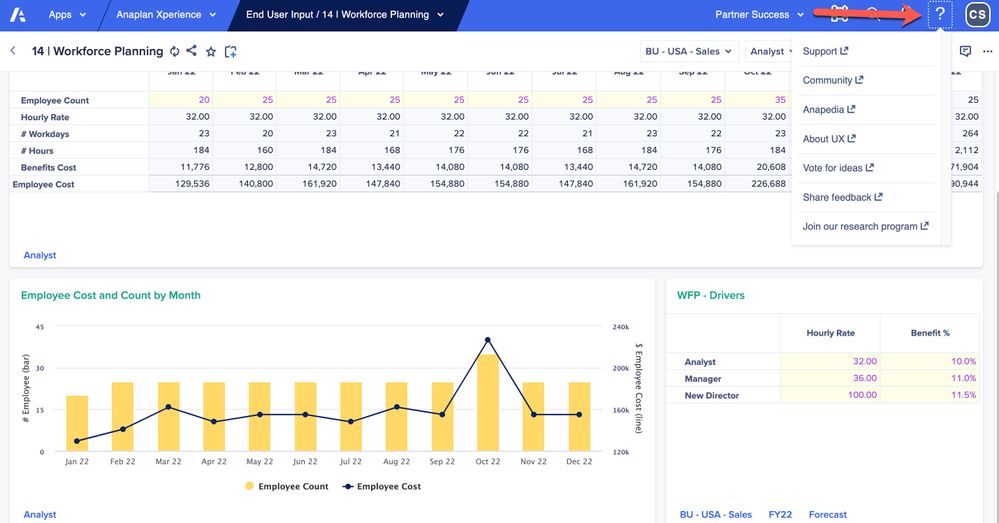
Task: Expand End User Input page selector
Action: pyautogui.click(x=345, y=14)
